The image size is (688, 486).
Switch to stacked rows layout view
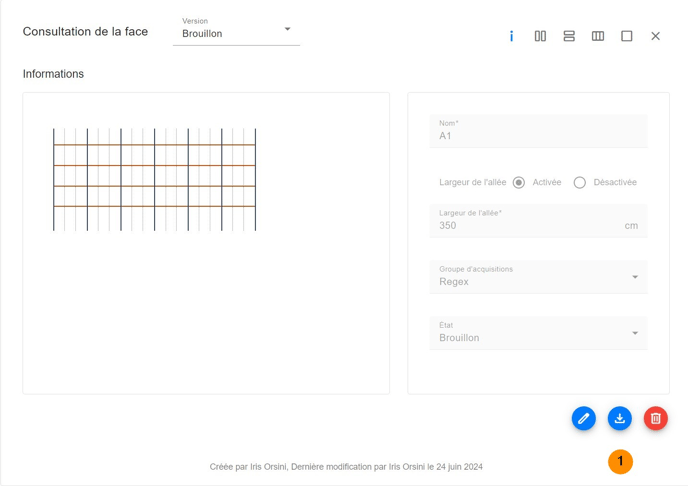[569, 36]
